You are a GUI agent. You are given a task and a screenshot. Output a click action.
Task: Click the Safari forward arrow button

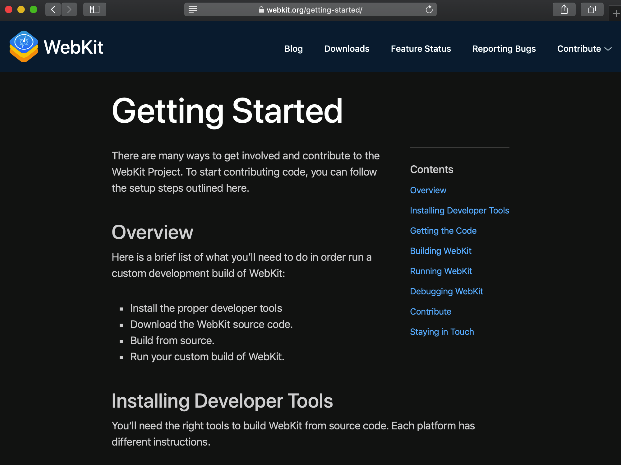69,10
